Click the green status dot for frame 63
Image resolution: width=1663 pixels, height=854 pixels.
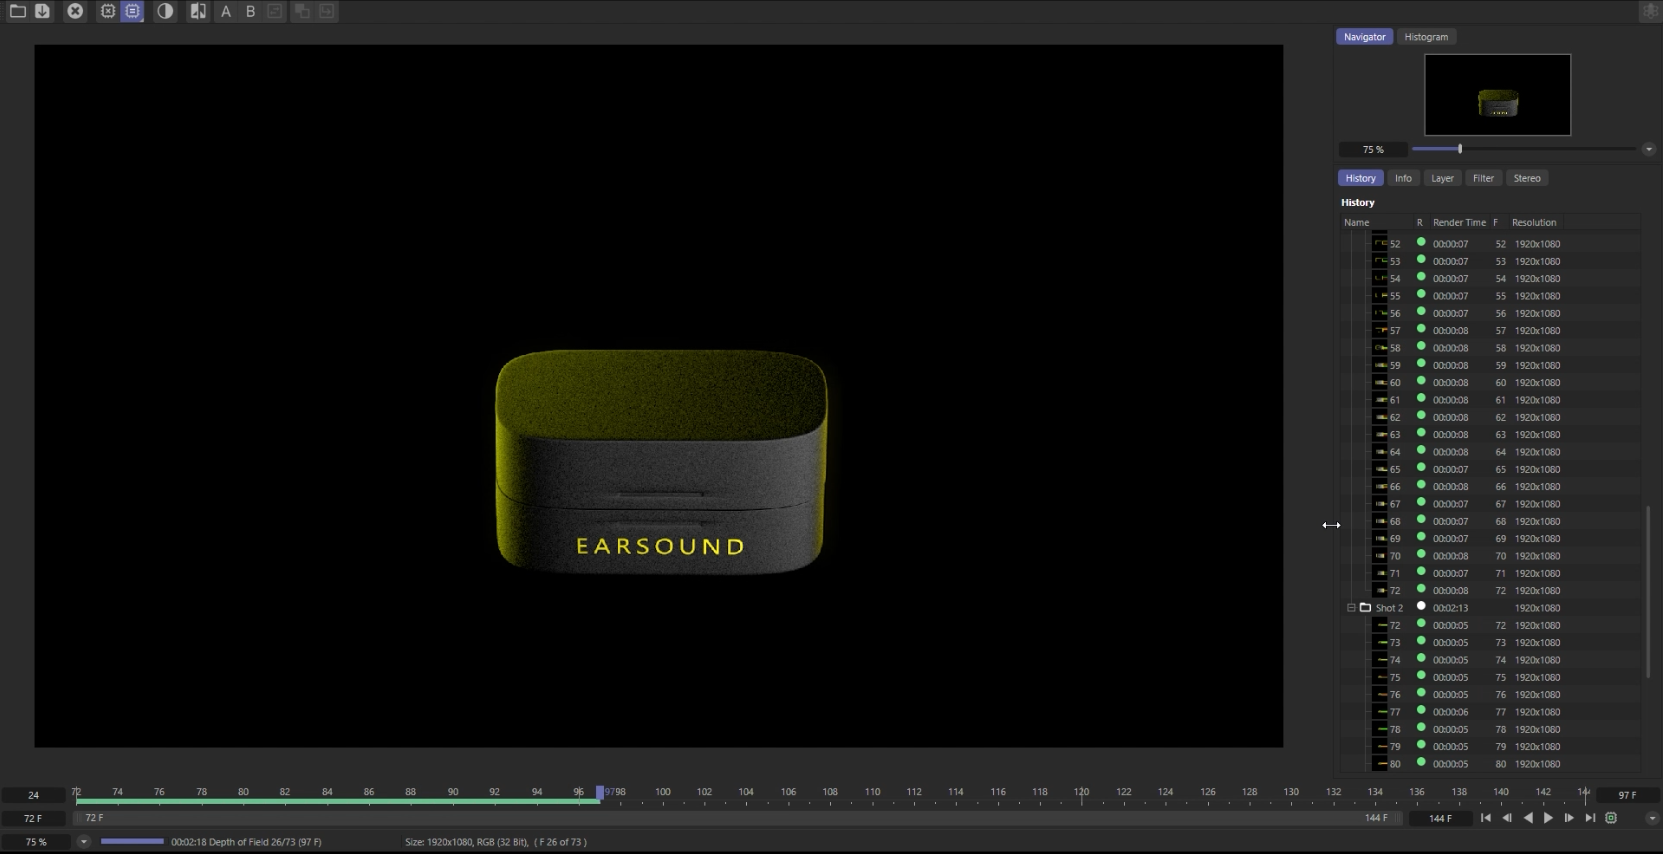coord(1421,433)
